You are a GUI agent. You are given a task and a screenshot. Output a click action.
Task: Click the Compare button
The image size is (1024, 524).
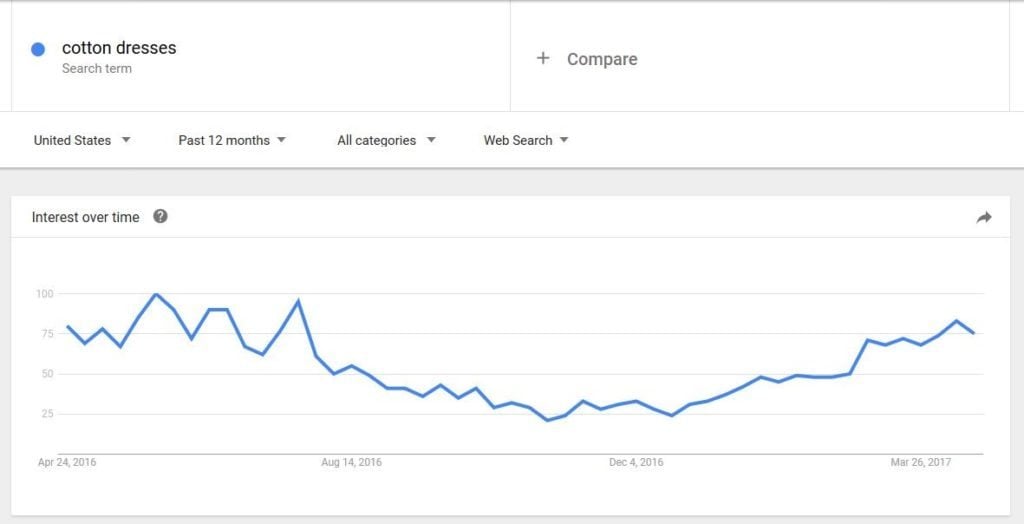coord(586,59)
